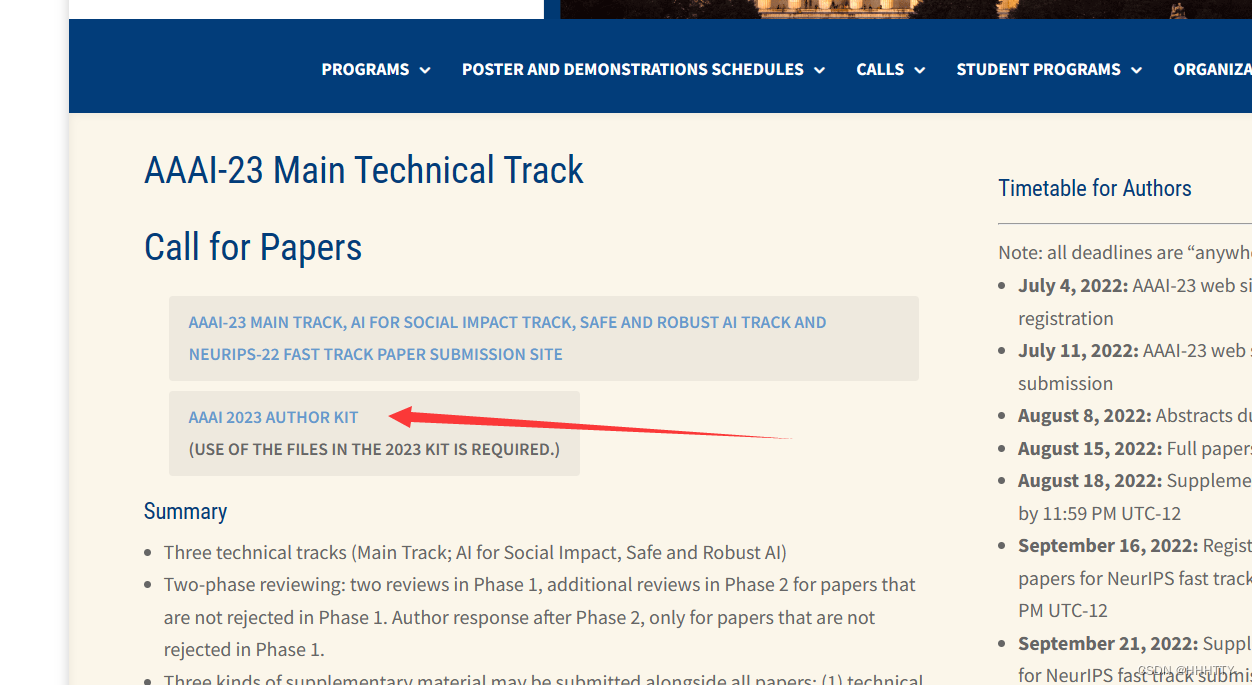Select the 'July 4, 2022:' timetable entry
Image resolution: width=1252 pixels, height=685 pixels.
tap(1135, 302)
